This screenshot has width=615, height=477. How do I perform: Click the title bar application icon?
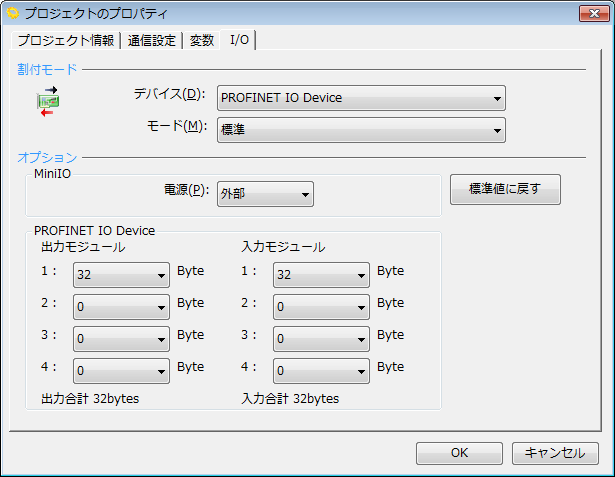[13, 13]
